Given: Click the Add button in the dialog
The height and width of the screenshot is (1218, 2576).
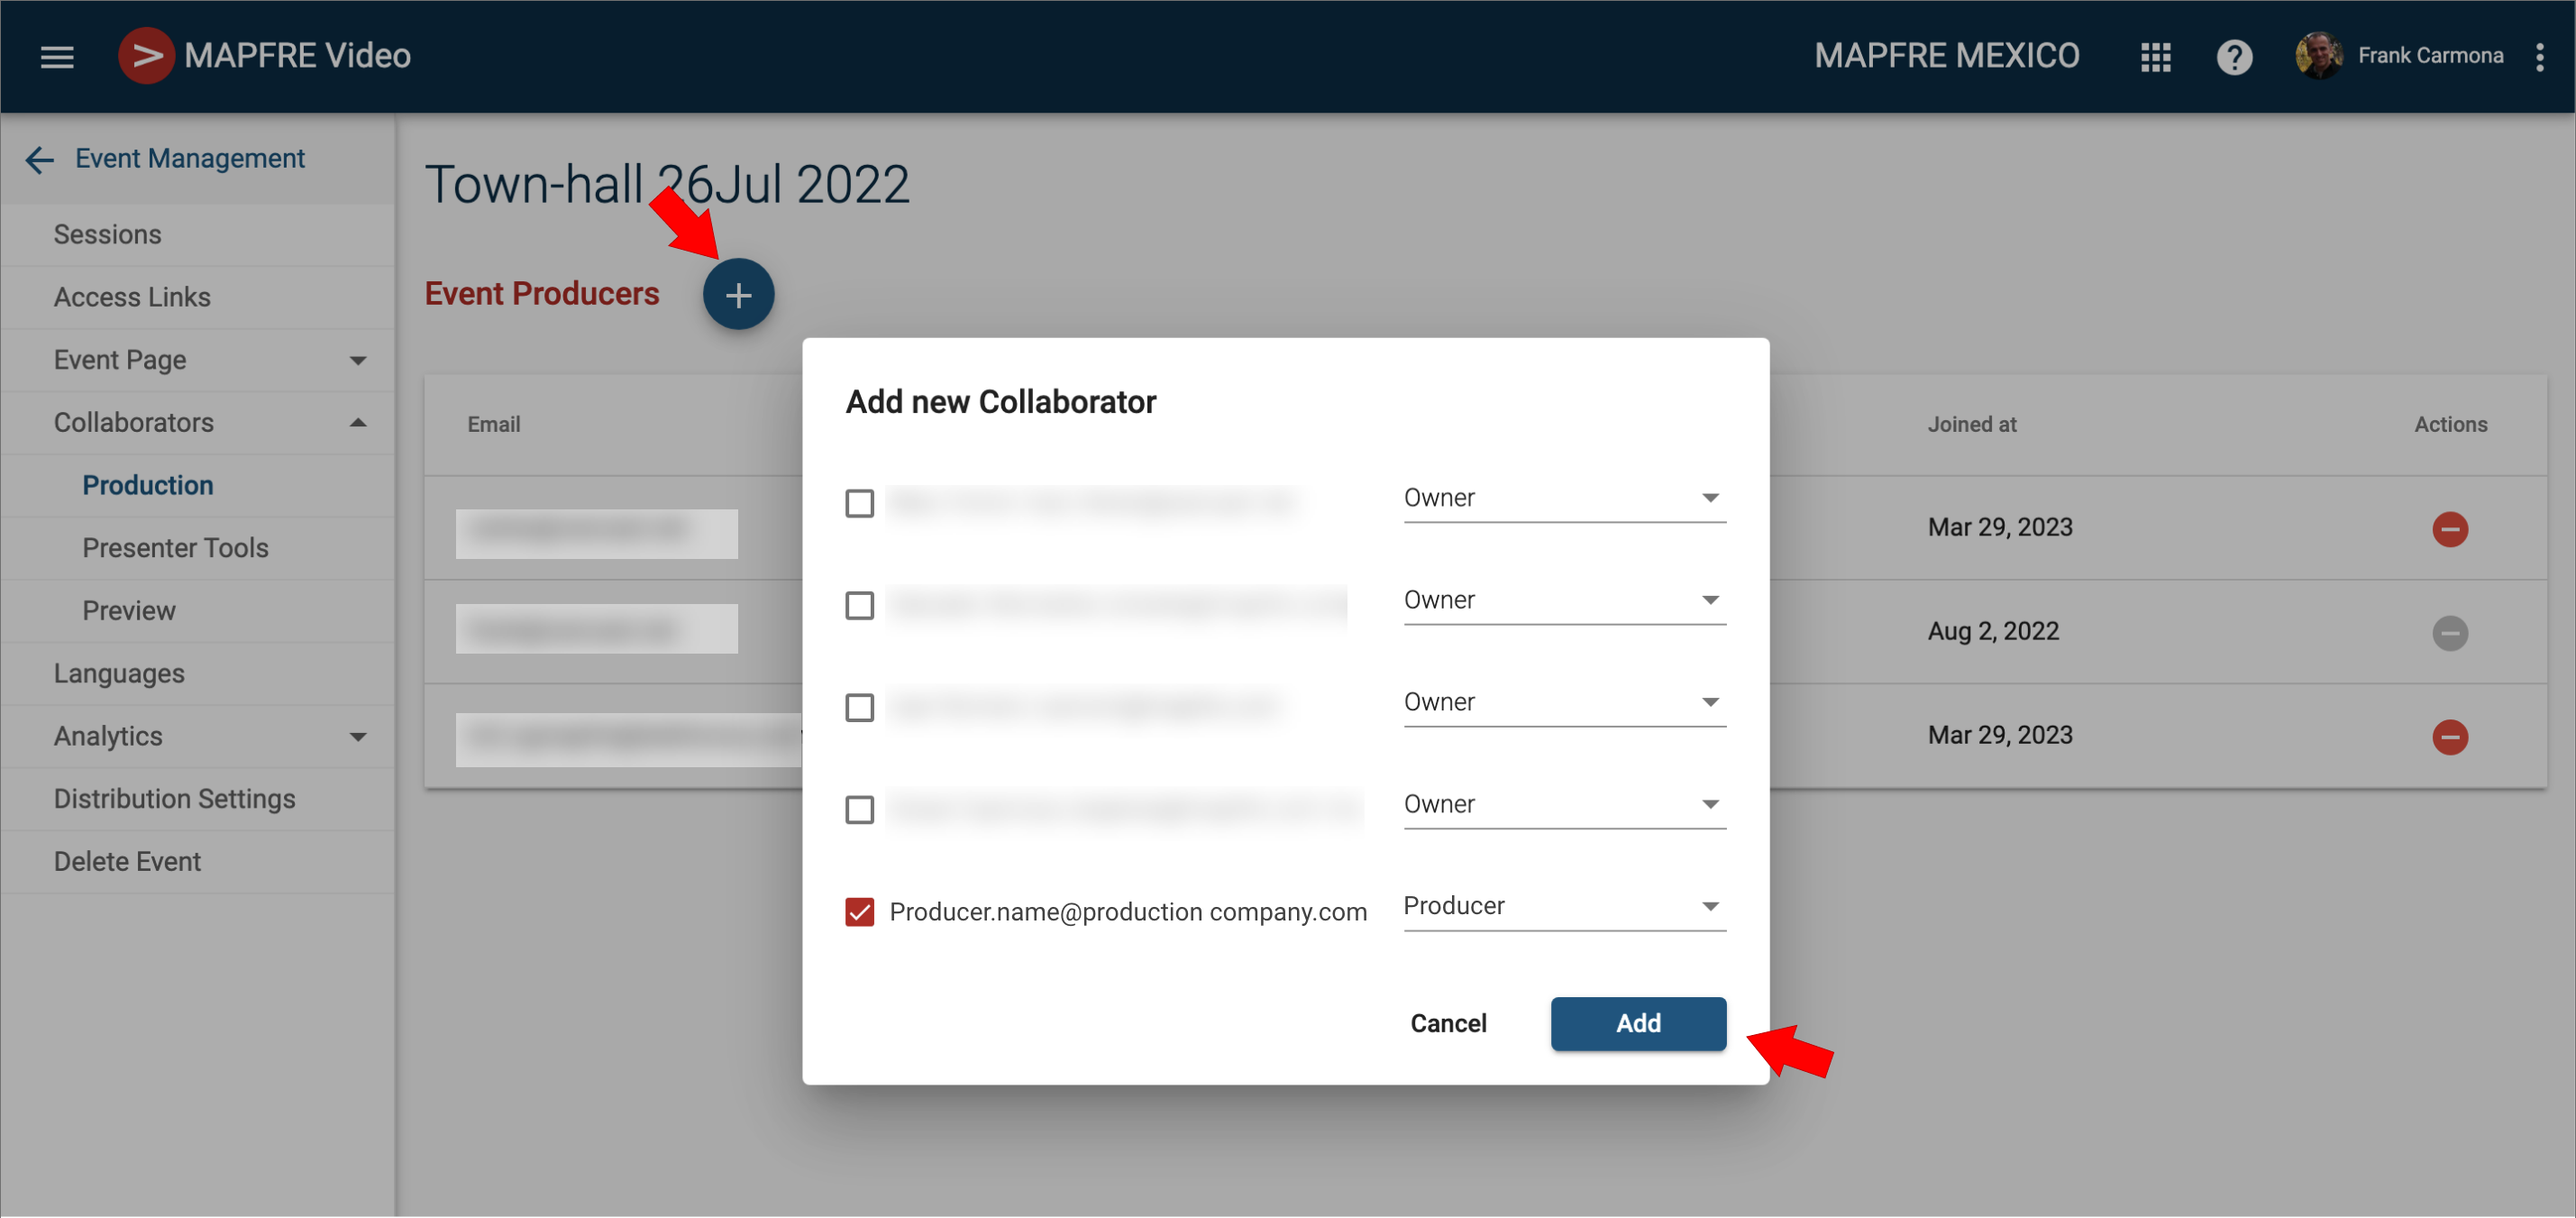Looking at the screenshot, I should coord(1637,1023).
